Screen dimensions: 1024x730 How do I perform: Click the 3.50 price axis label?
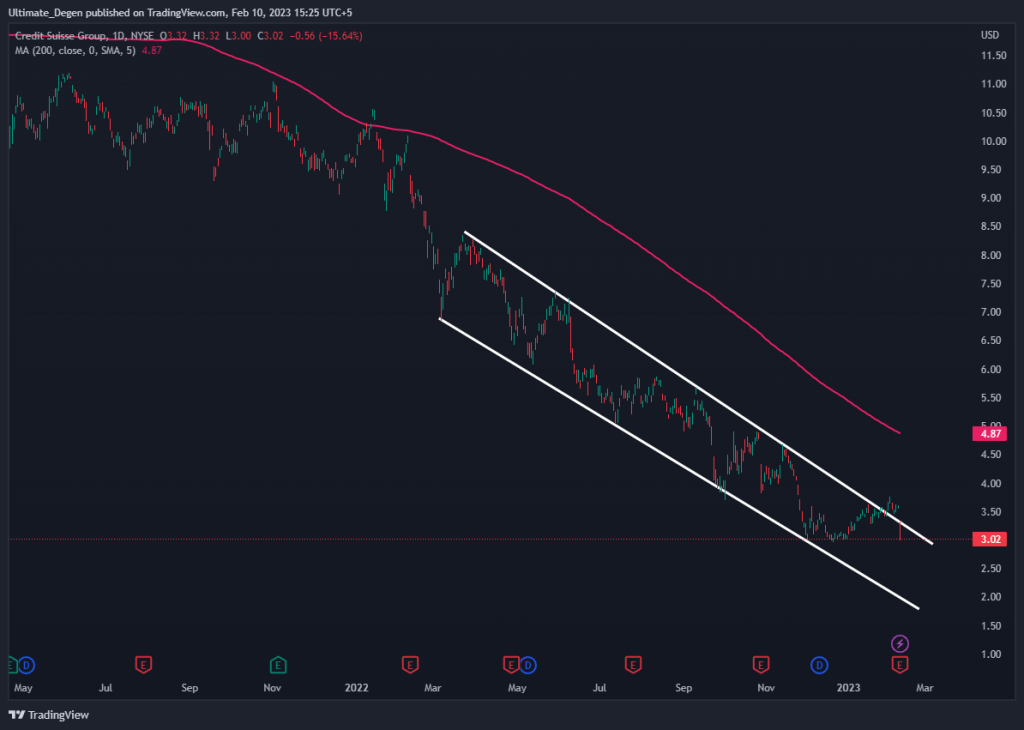(991, 511)
